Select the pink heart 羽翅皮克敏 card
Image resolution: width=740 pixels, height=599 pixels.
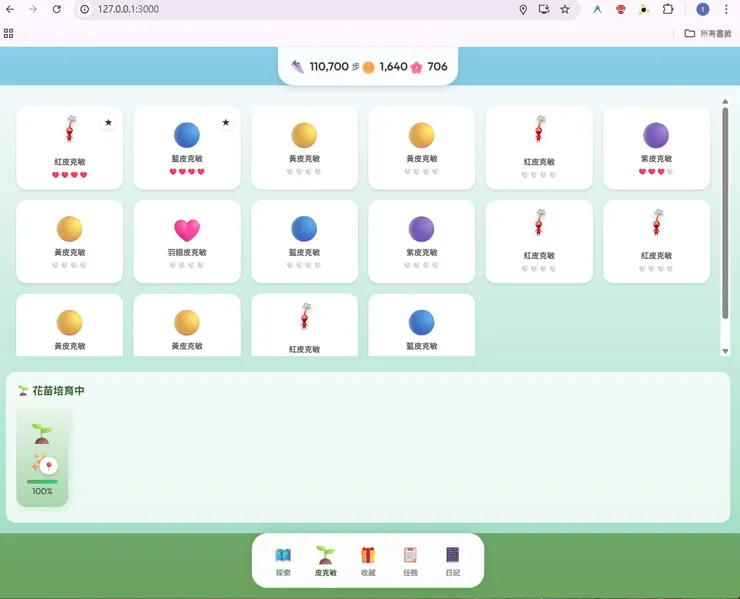tap(187, 242)
